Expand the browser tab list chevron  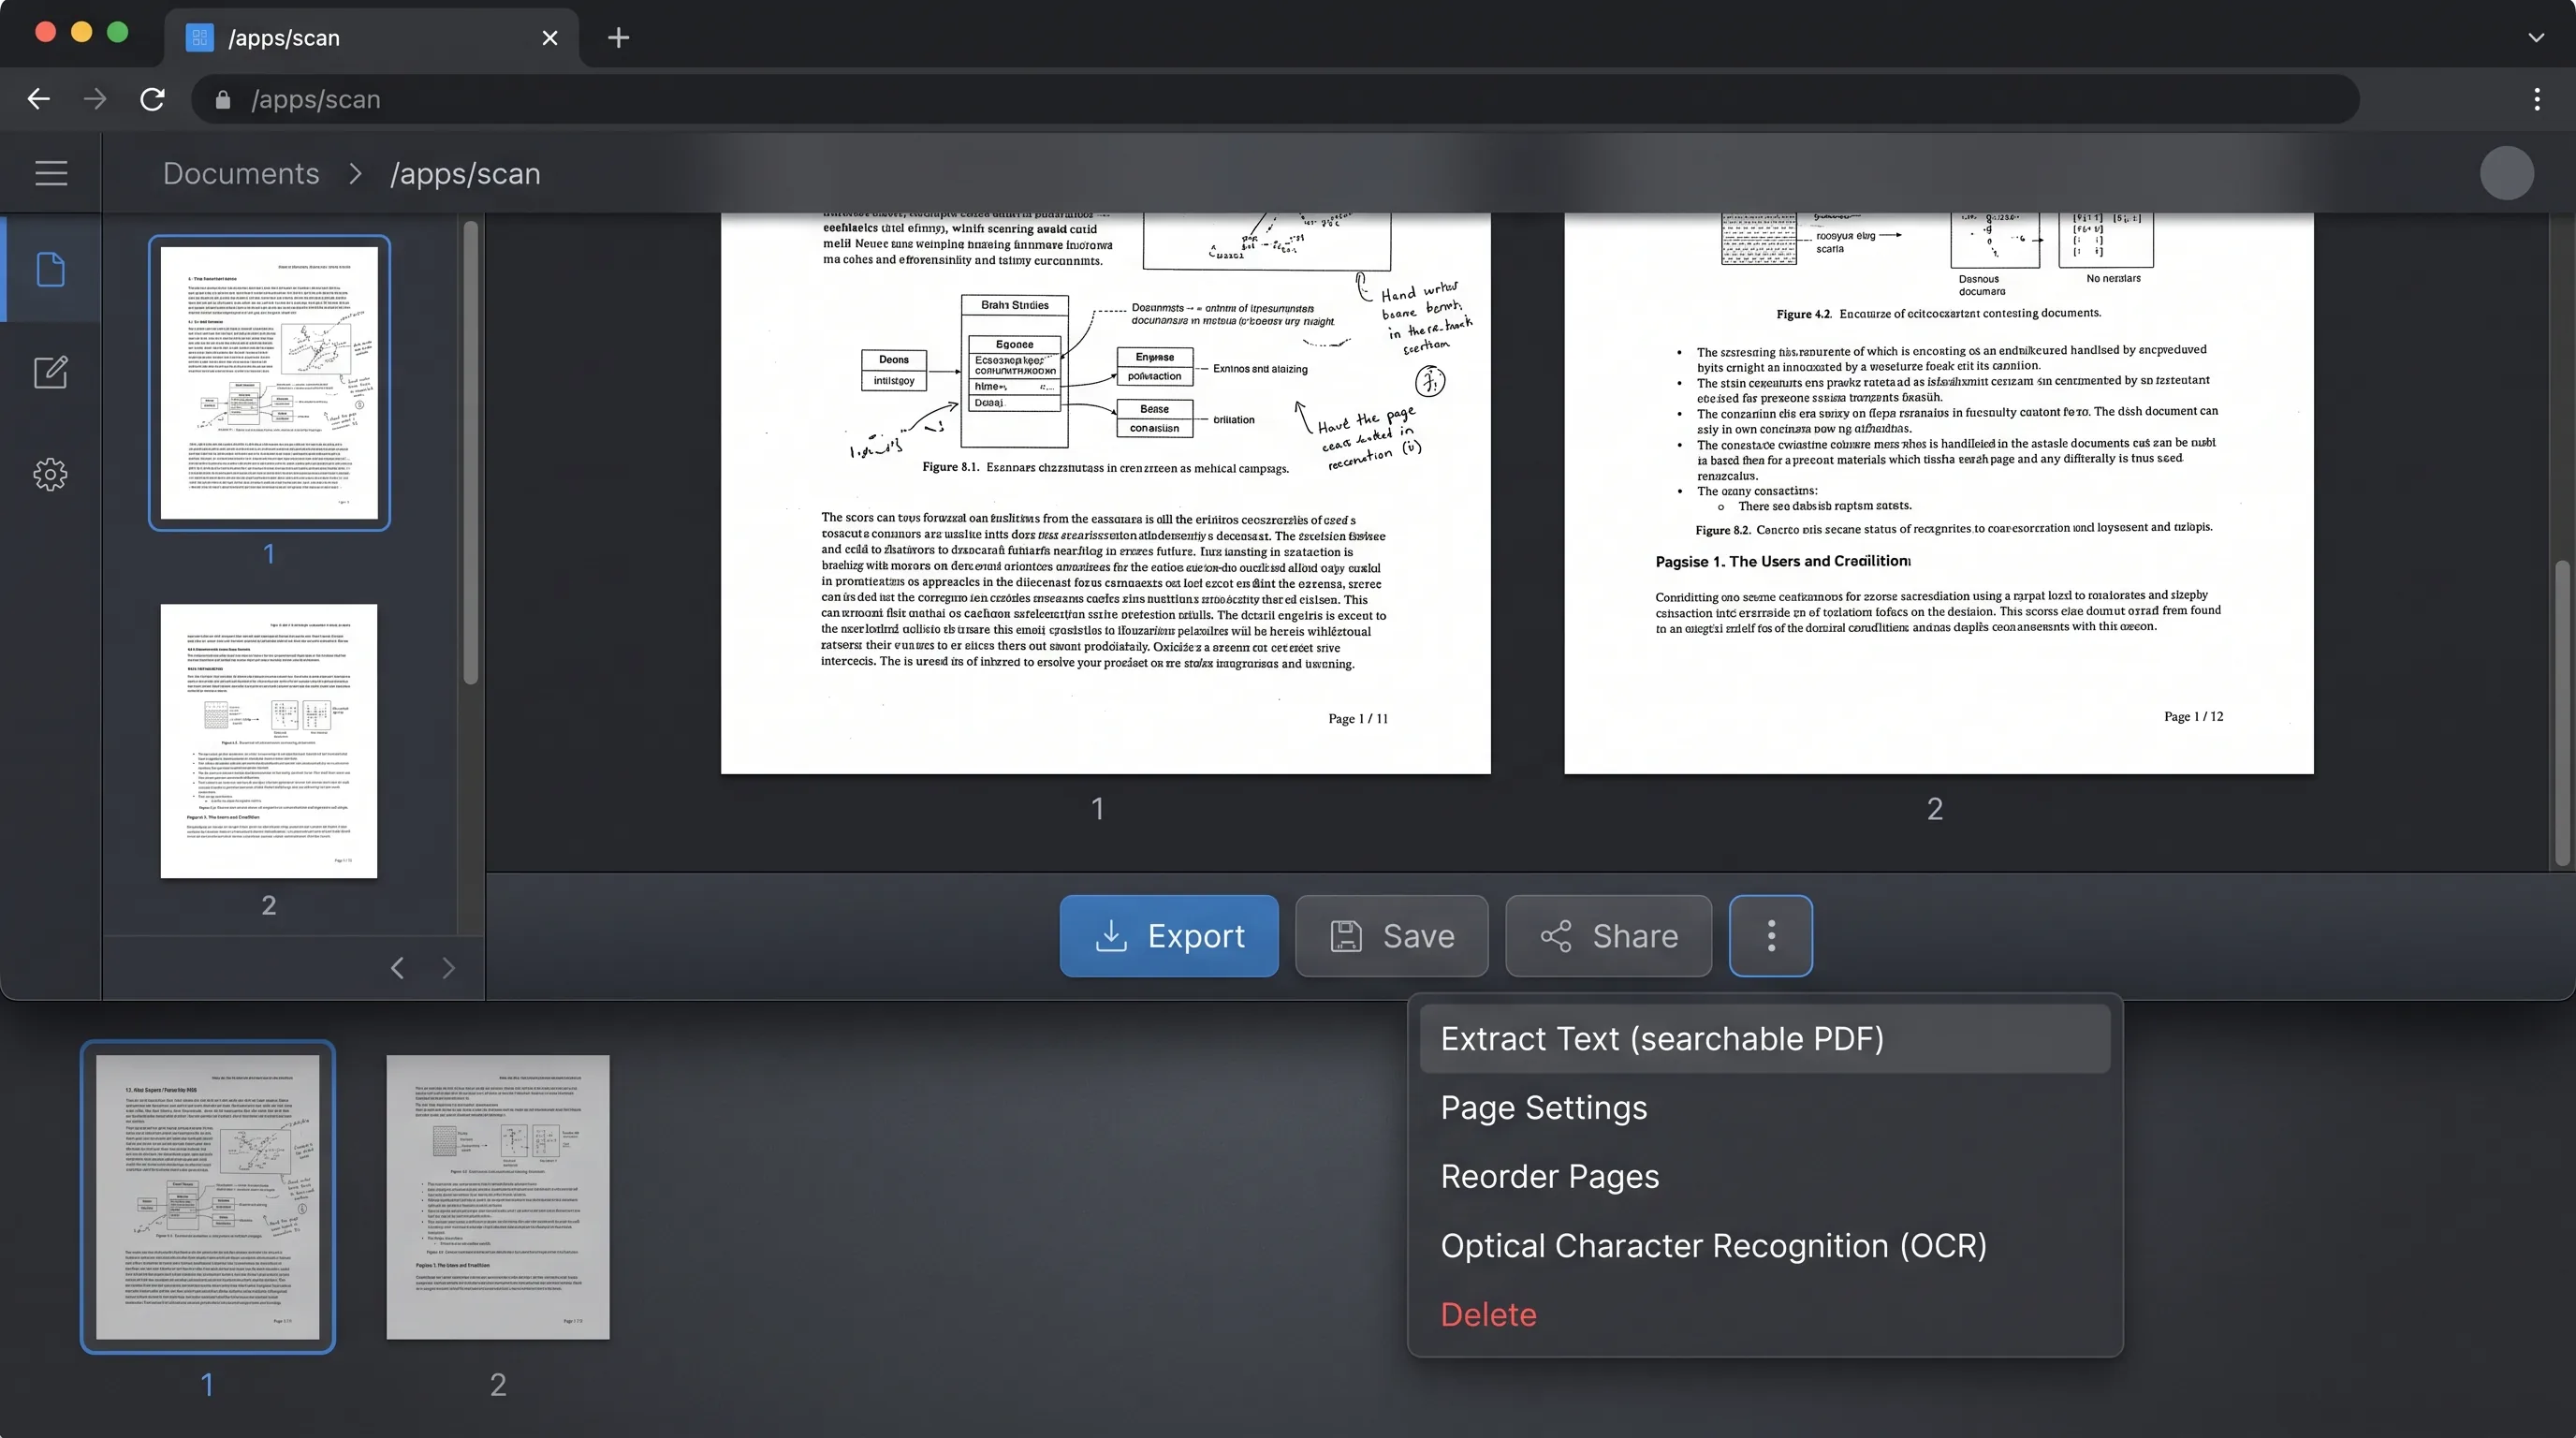tap(2536, 38)
